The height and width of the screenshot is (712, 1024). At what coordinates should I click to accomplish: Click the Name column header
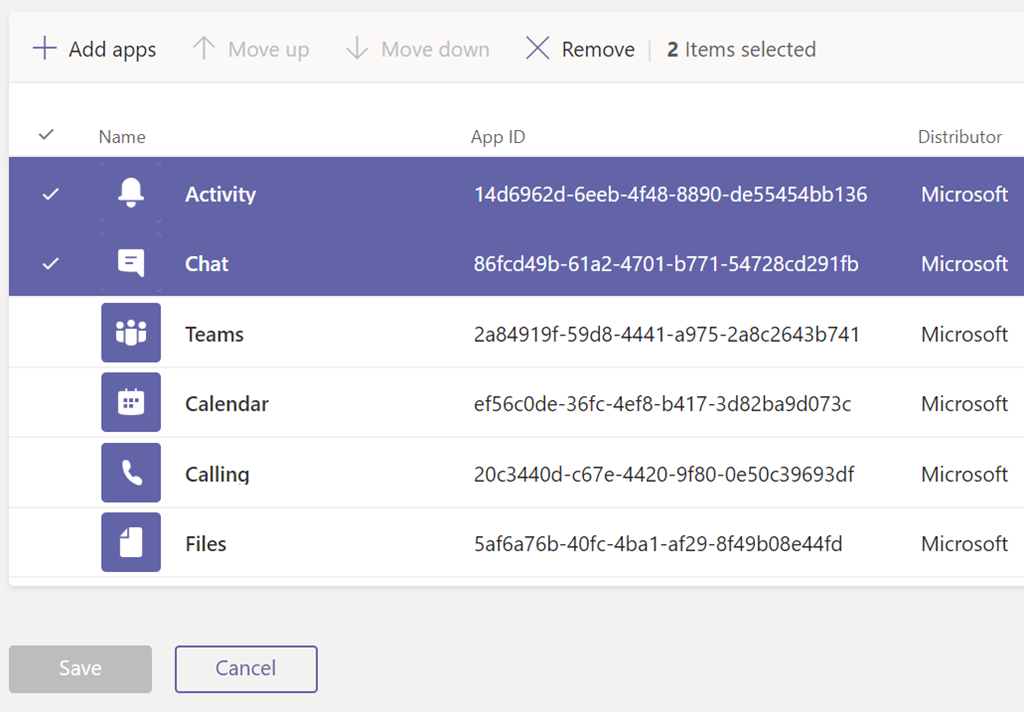pyautogui.click(x=121, y=136)
